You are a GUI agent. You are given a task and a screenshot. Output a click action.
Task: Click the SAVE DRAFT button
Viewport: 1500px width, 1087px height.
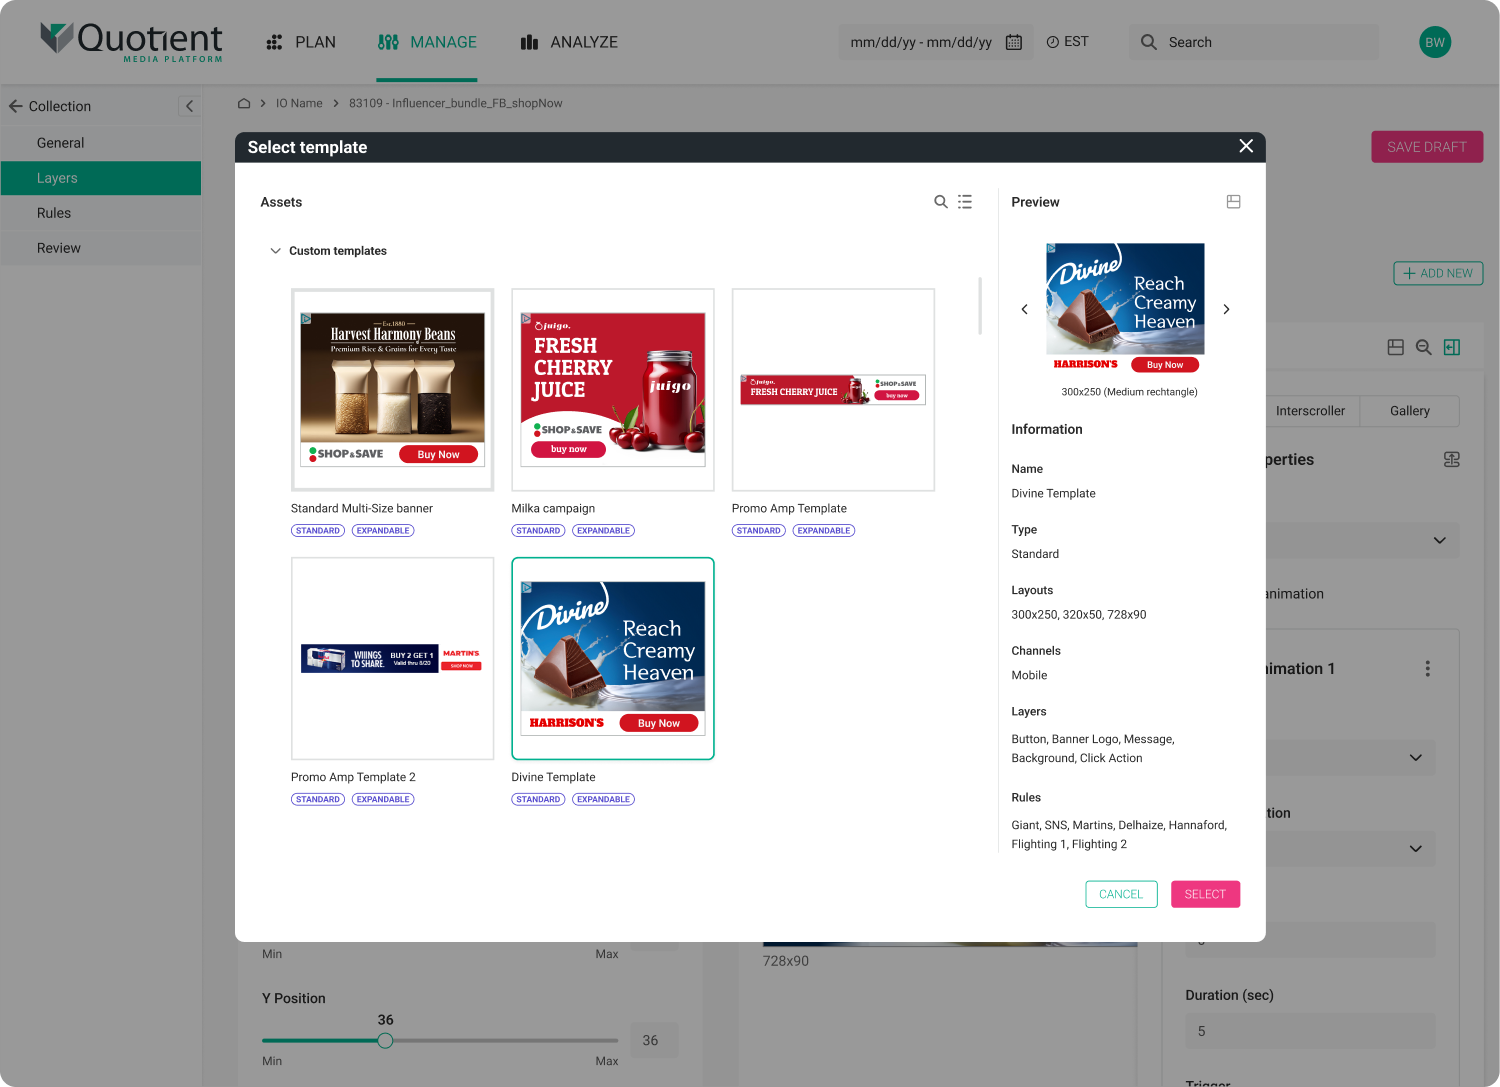pos(1427,147)
